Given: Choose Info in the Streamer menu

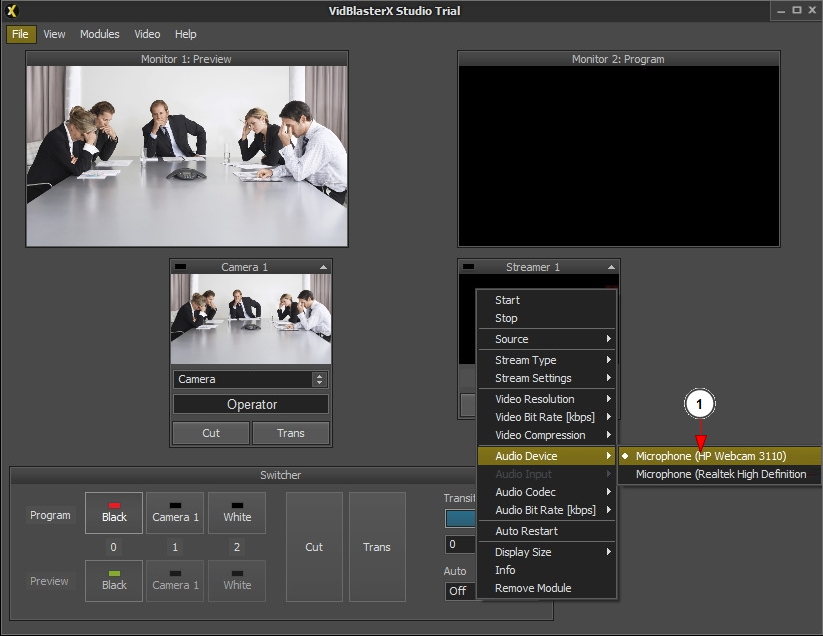Looking at the screenshot, I should [546, 570].
